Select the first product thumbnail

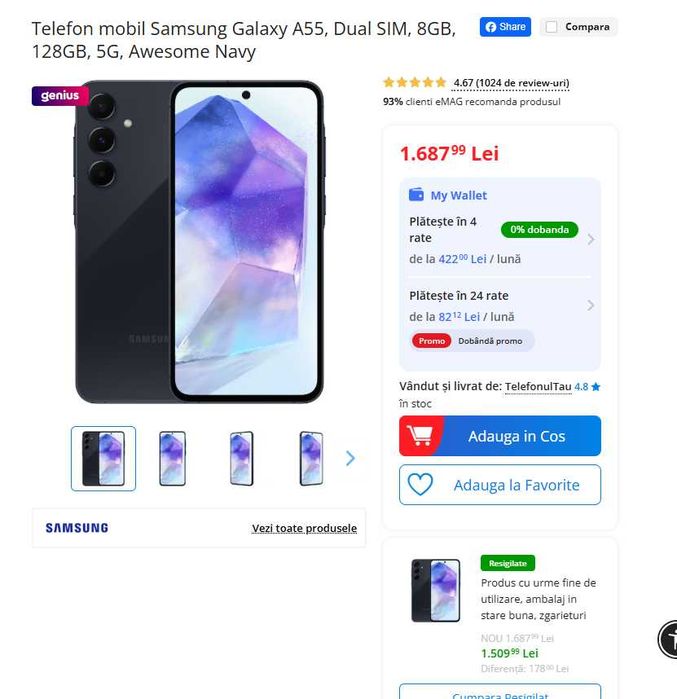pyautogui.click(x=103, y=459)
